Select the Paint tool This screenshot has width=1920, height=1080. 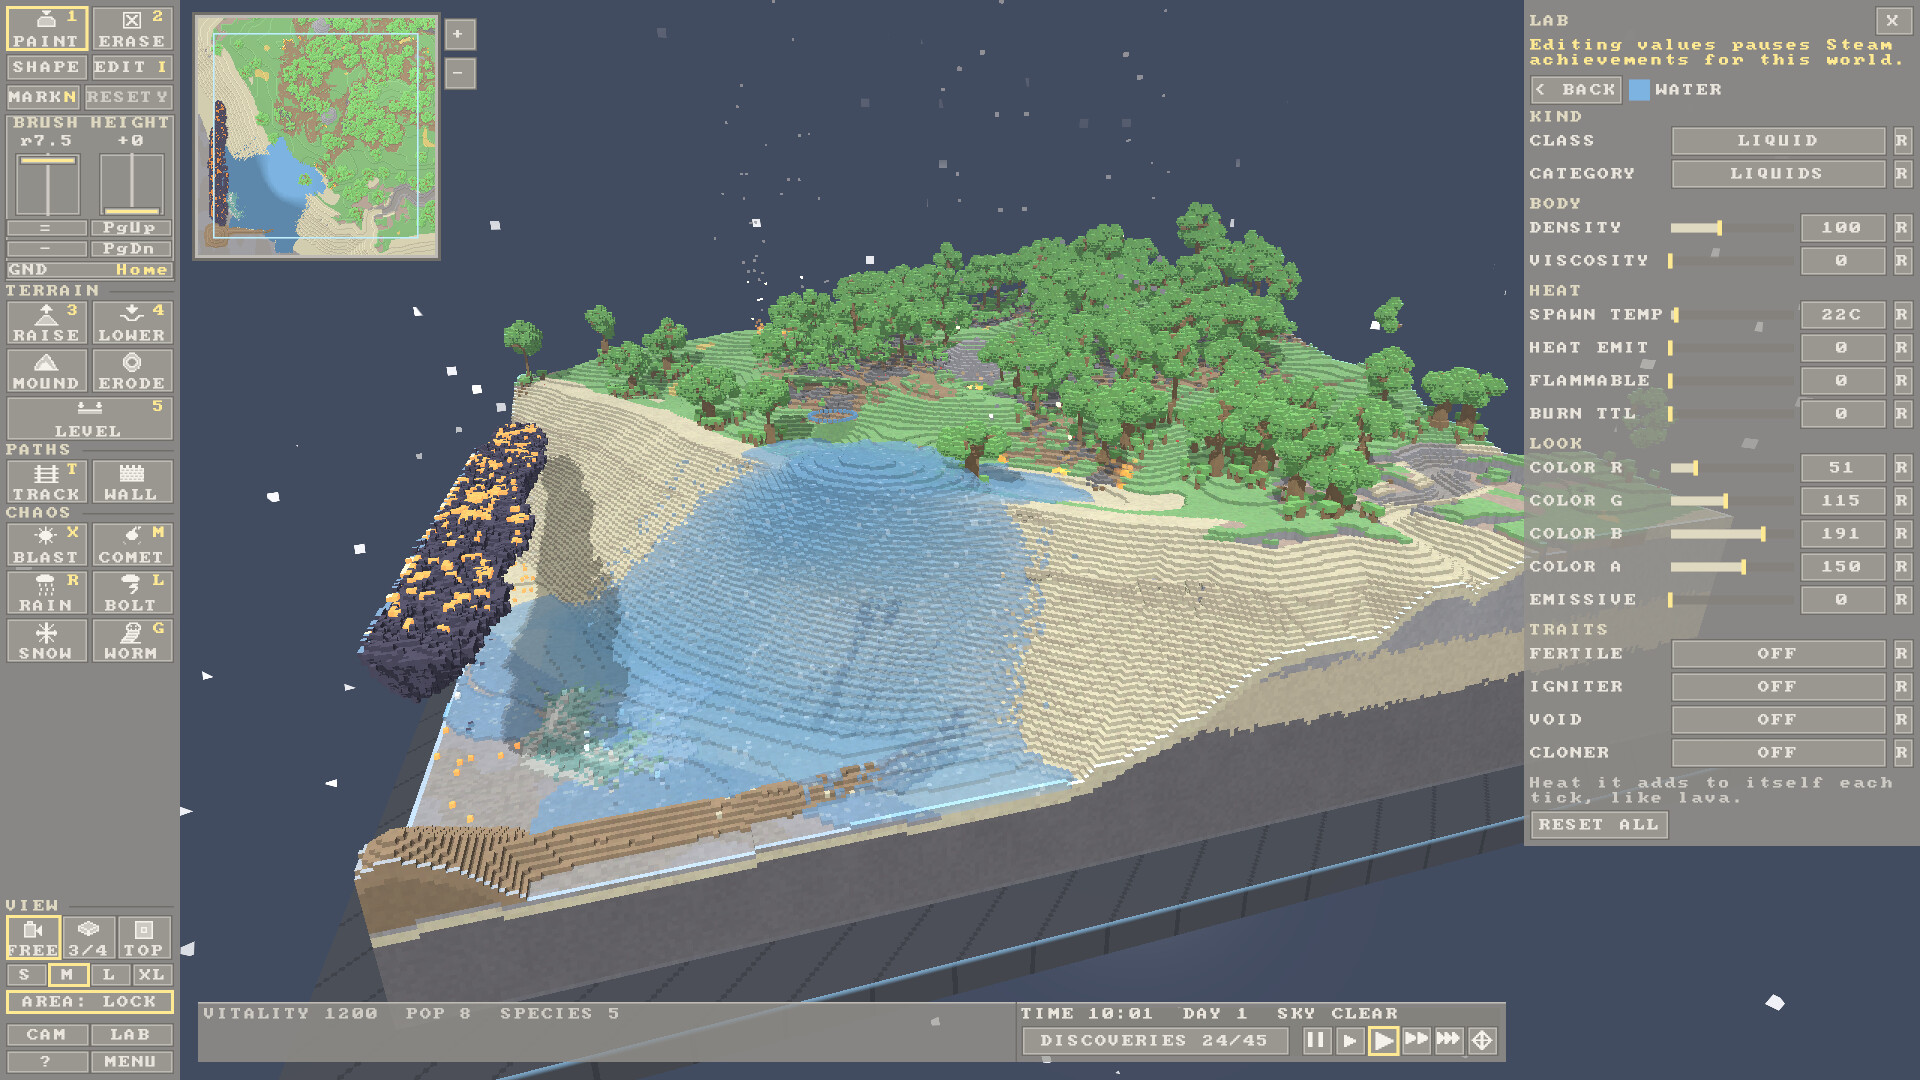[x=46, y=29]
